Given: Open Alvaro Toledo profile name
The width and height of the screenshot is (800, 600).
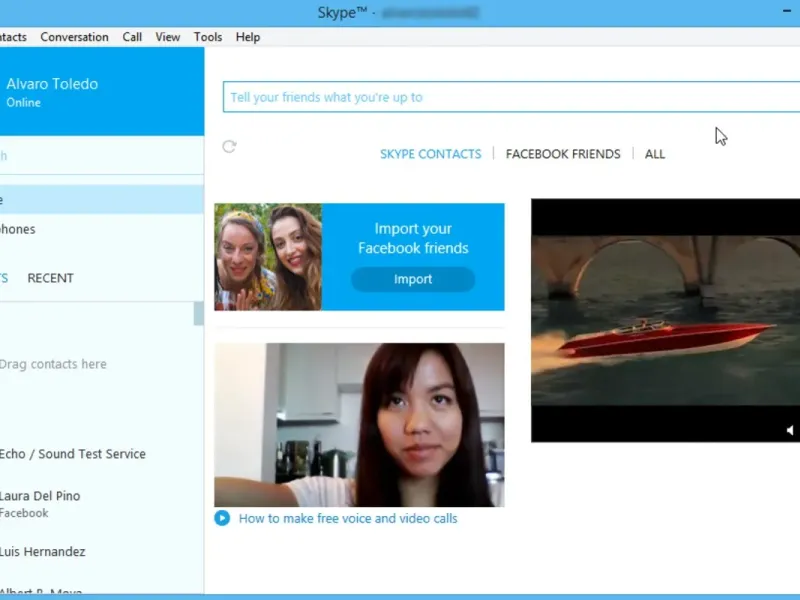Looking at the screenshot, I should click(x=52, y=84).
